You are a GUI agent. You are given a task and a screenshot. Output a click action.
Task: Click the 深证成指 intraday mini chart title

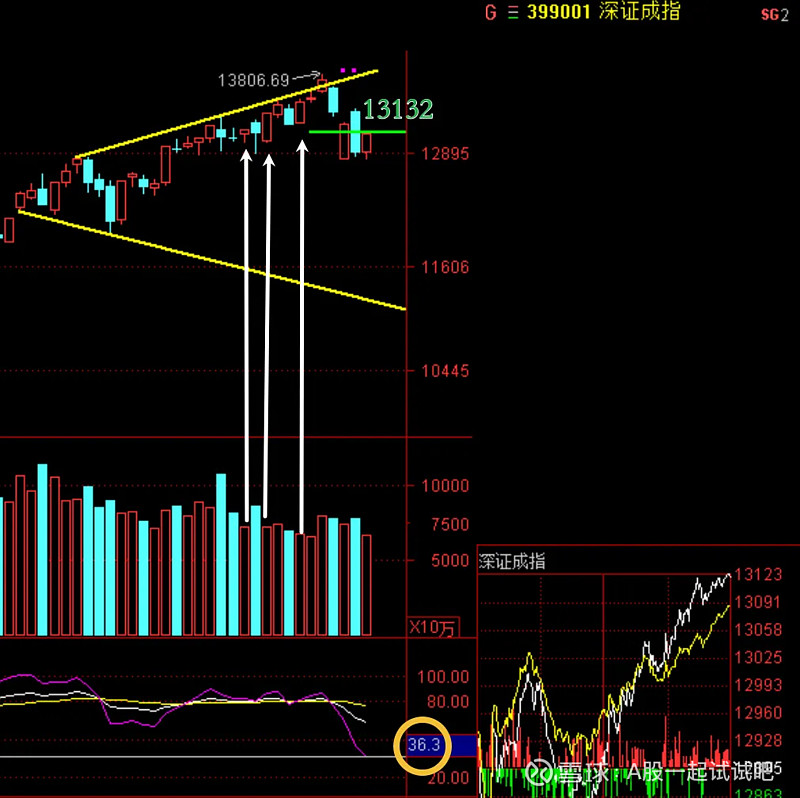pos(512,561)
